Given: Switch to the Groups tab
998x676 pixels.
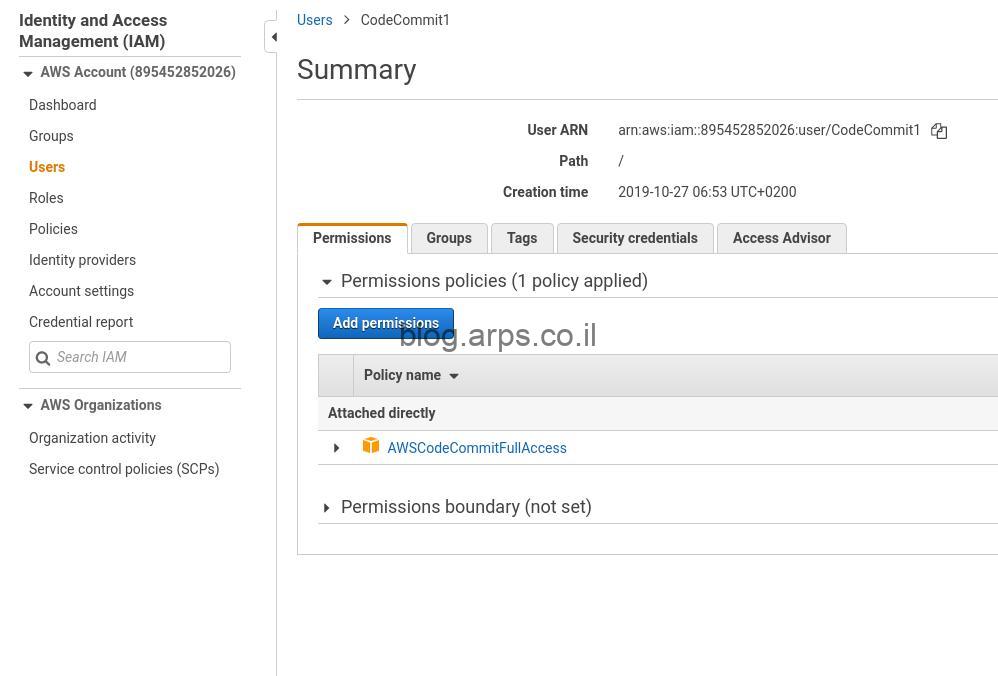Looking at the screenshot, I should pyautogui.click(x=449, y=238).
